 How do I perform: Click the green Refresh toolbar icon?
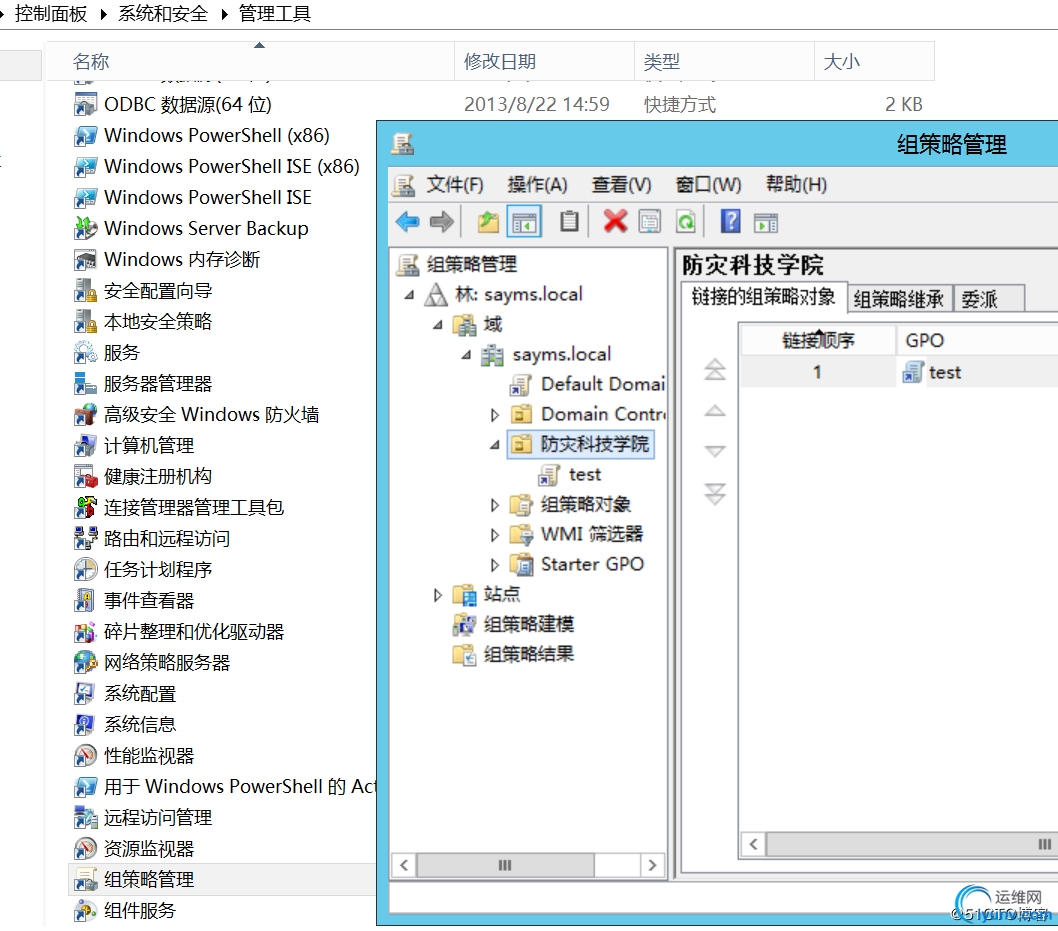coord(686,221)
